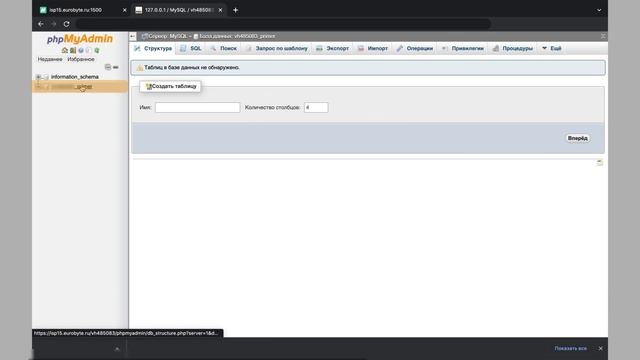640x360 pixels.
Task: Go back with the browser back arrow
Action: click(x=40, y=24)
